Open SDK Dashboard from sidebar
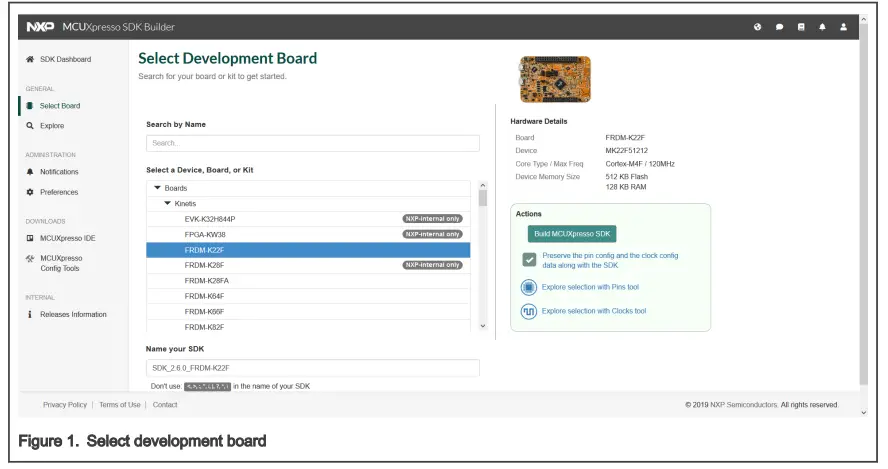 (65, 59)
